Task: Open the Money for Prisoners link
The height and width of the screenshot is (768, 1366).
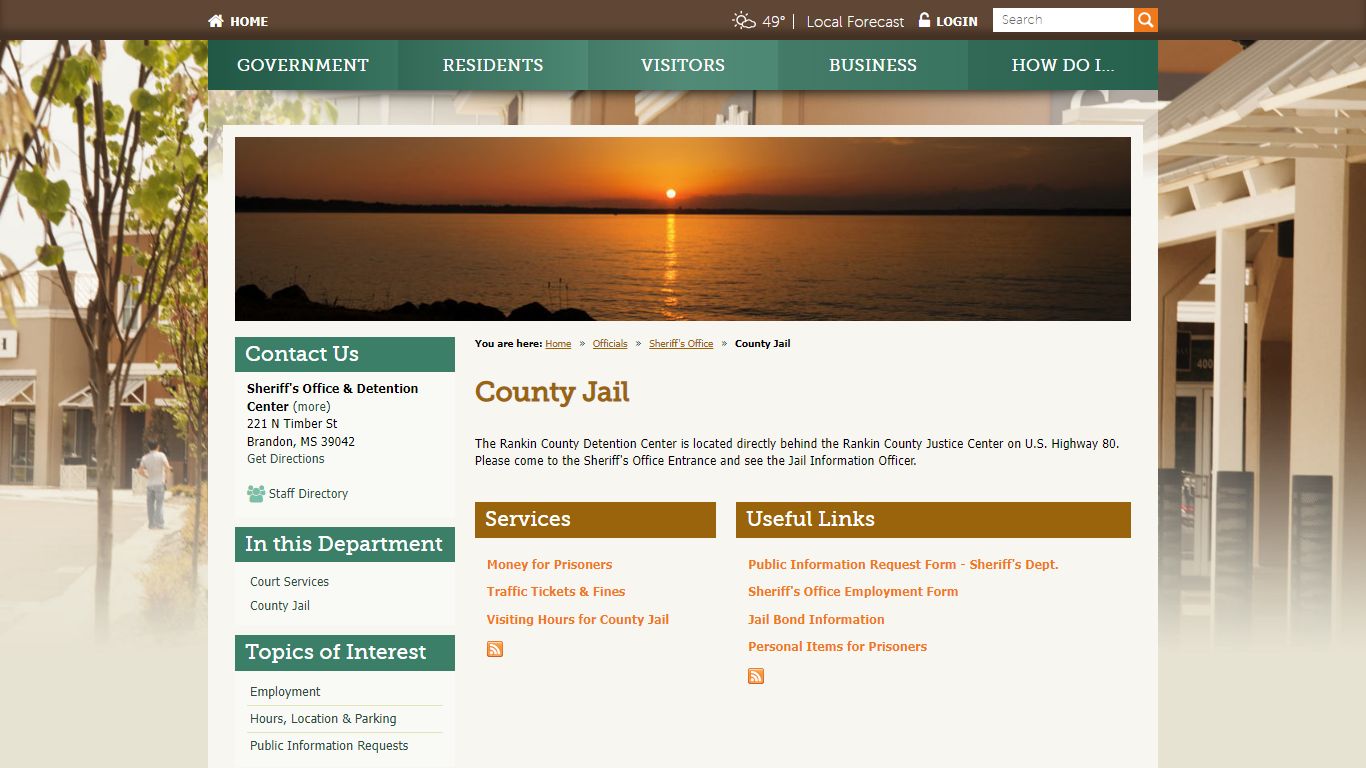Action: [x=549, y=565]
